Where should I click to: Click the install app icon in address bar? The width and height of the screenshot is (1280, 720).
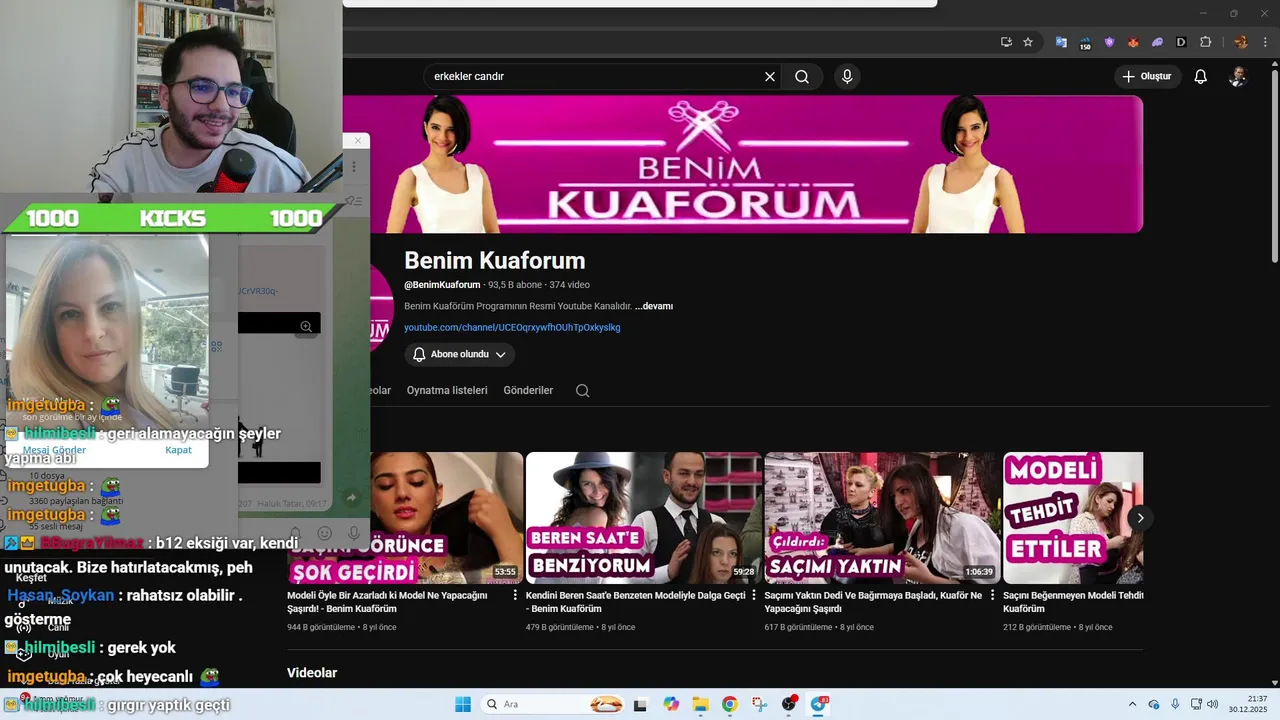(x=1006, y=42)
